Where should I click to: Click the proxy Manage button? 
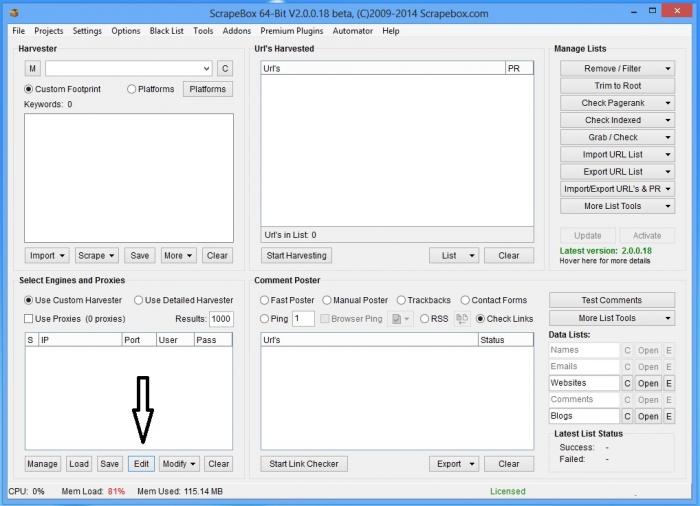[42, 464]
